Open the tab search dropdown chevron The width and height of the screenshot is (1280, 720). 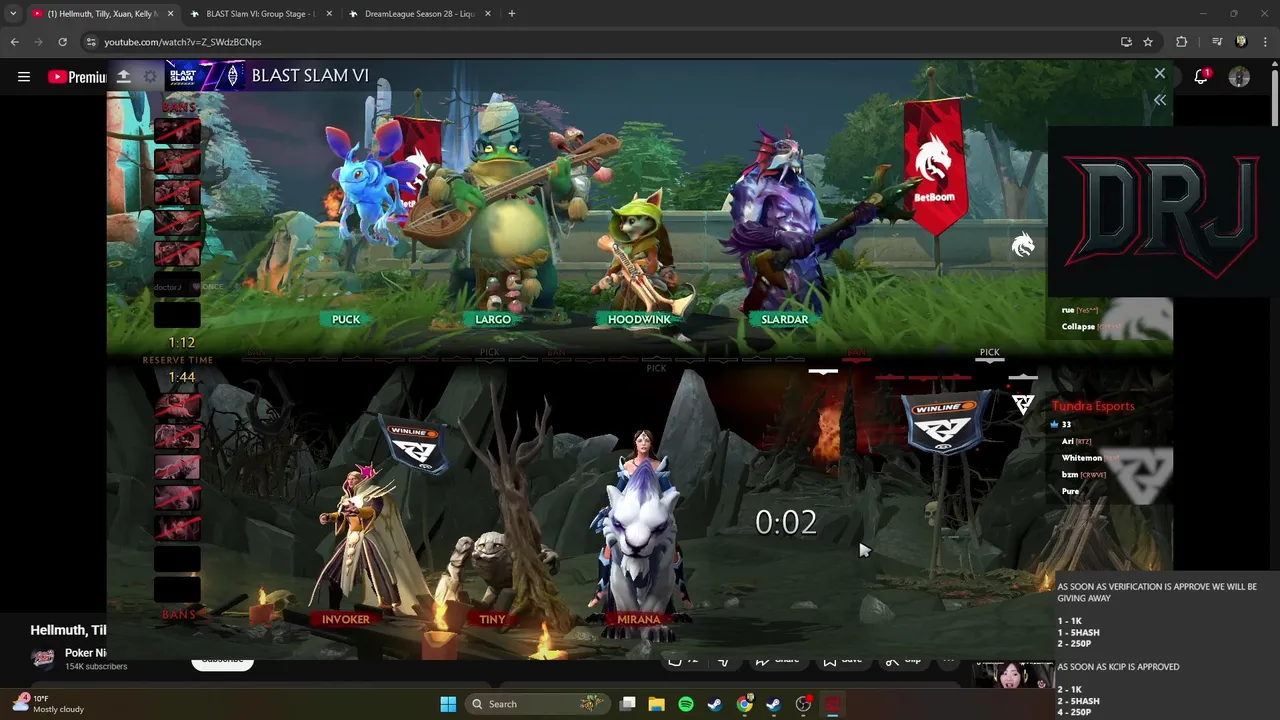[12, 14]
